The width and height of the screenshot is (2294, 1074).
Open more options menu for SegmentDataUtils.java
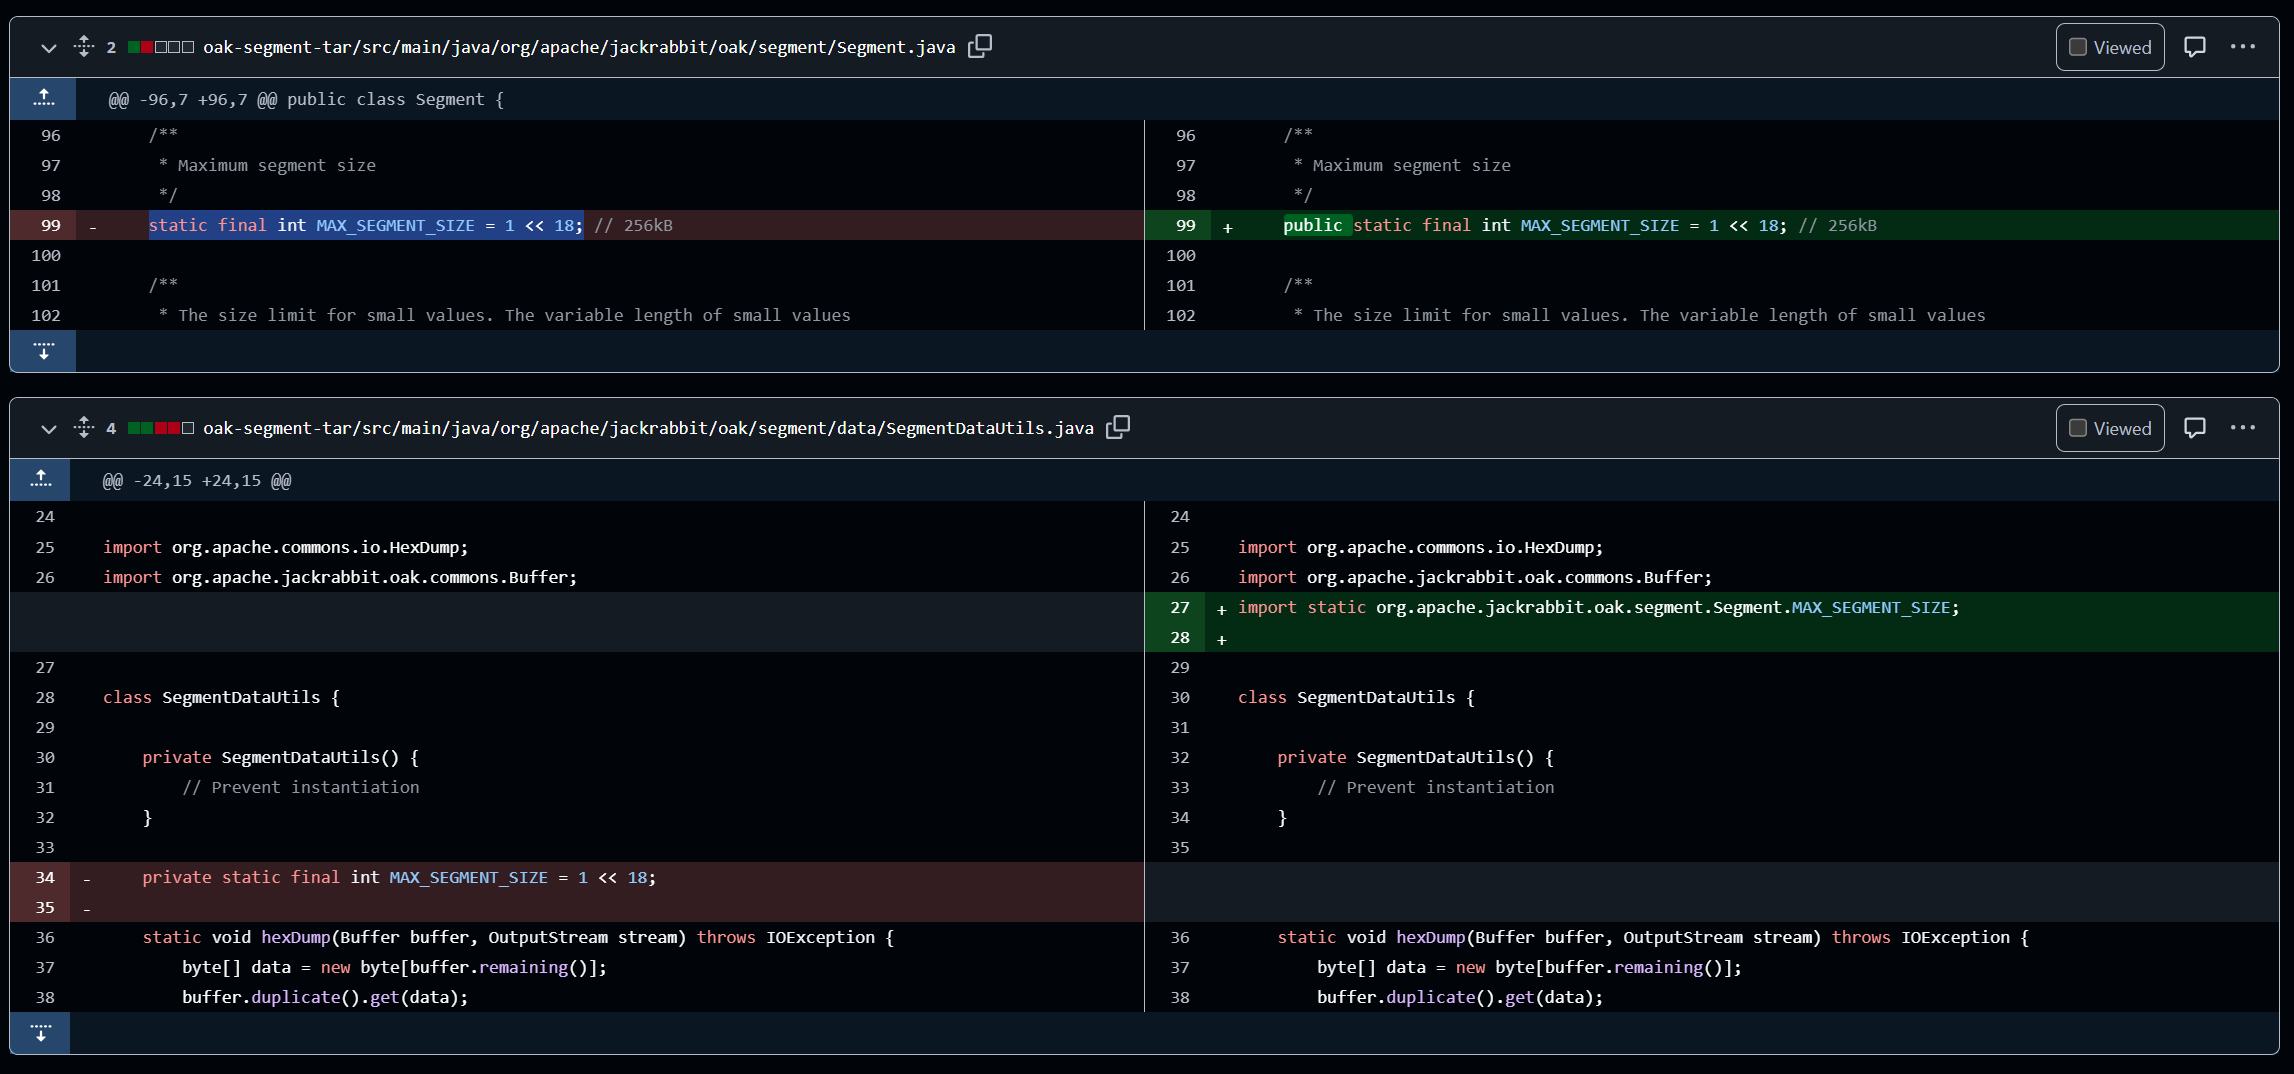[2243, 427]
